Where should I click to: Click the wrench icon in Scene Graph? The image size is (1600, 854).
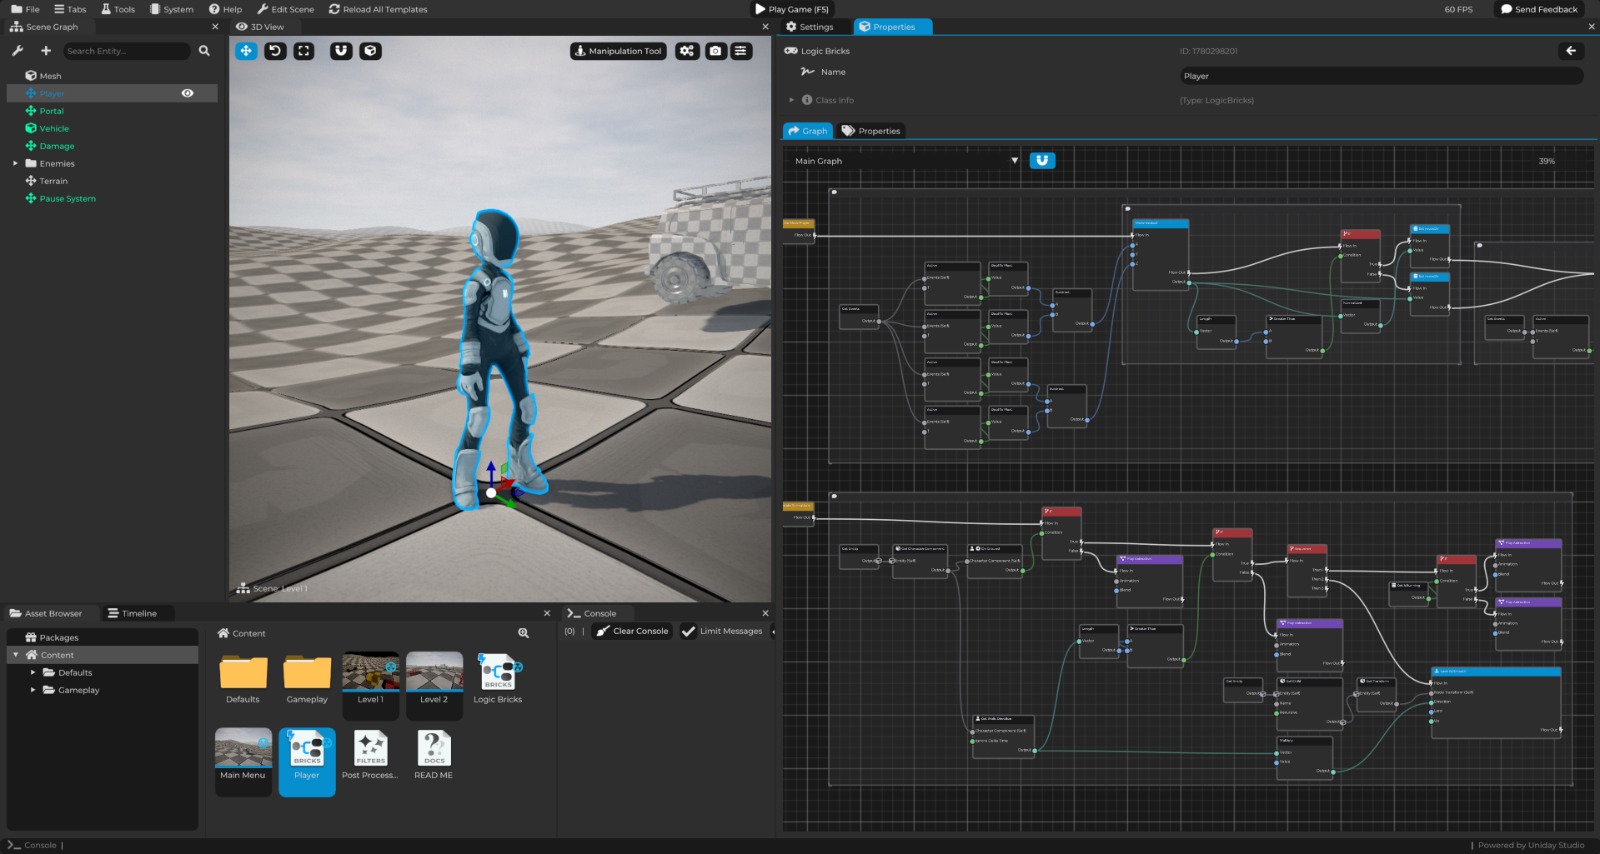coord(17,51)
